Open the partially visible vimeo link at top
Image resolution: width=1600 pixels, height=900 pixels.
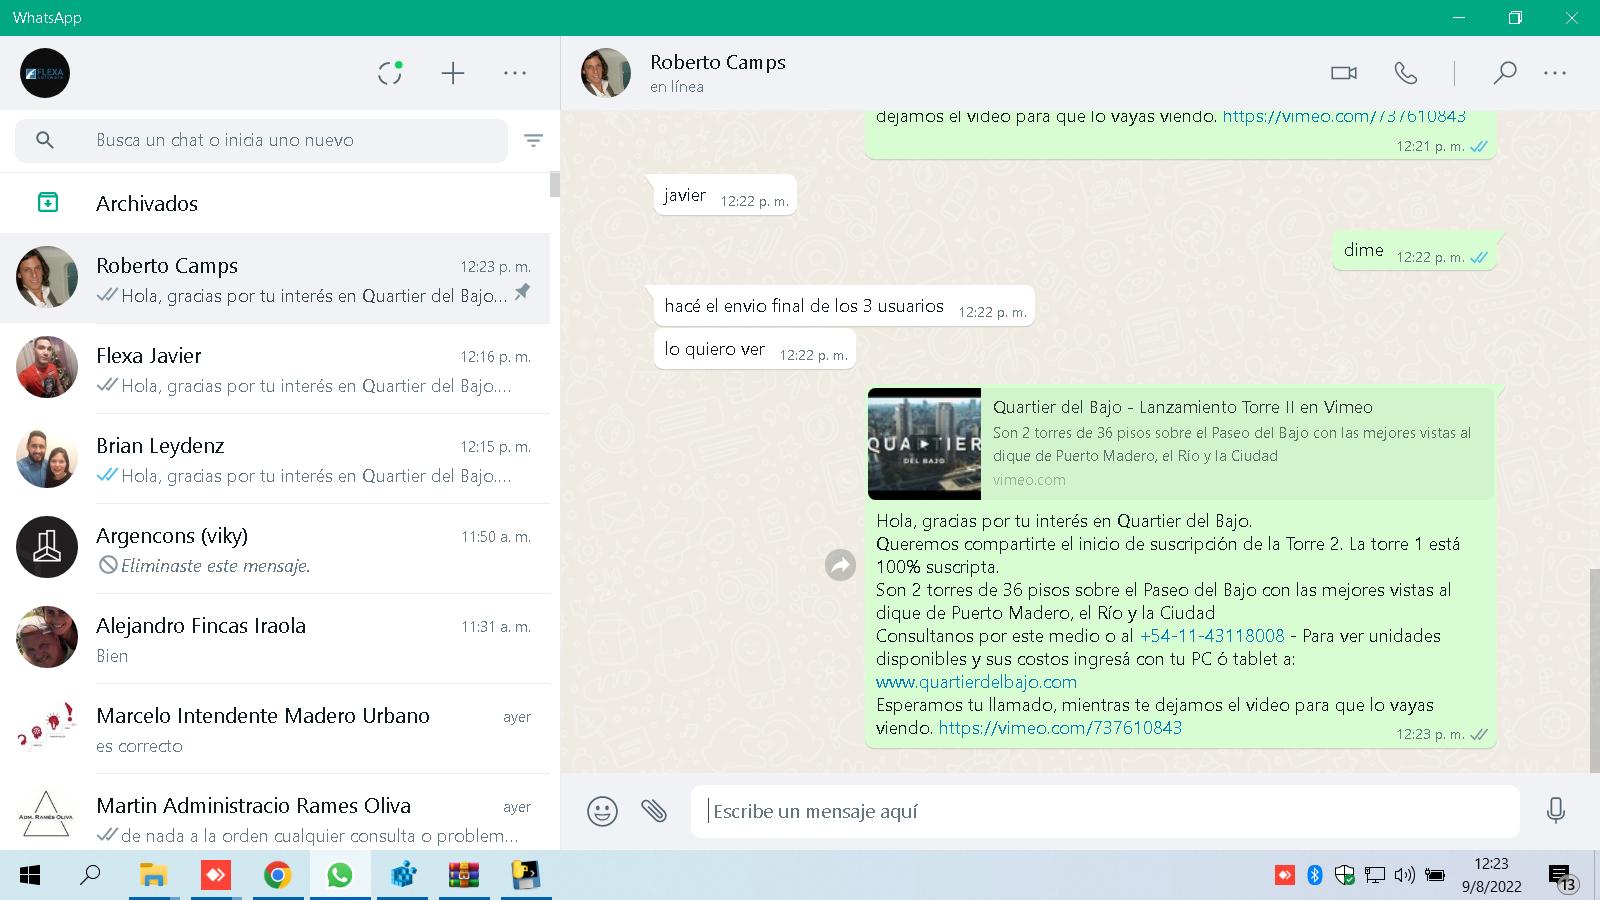(x=1344, y=116)
